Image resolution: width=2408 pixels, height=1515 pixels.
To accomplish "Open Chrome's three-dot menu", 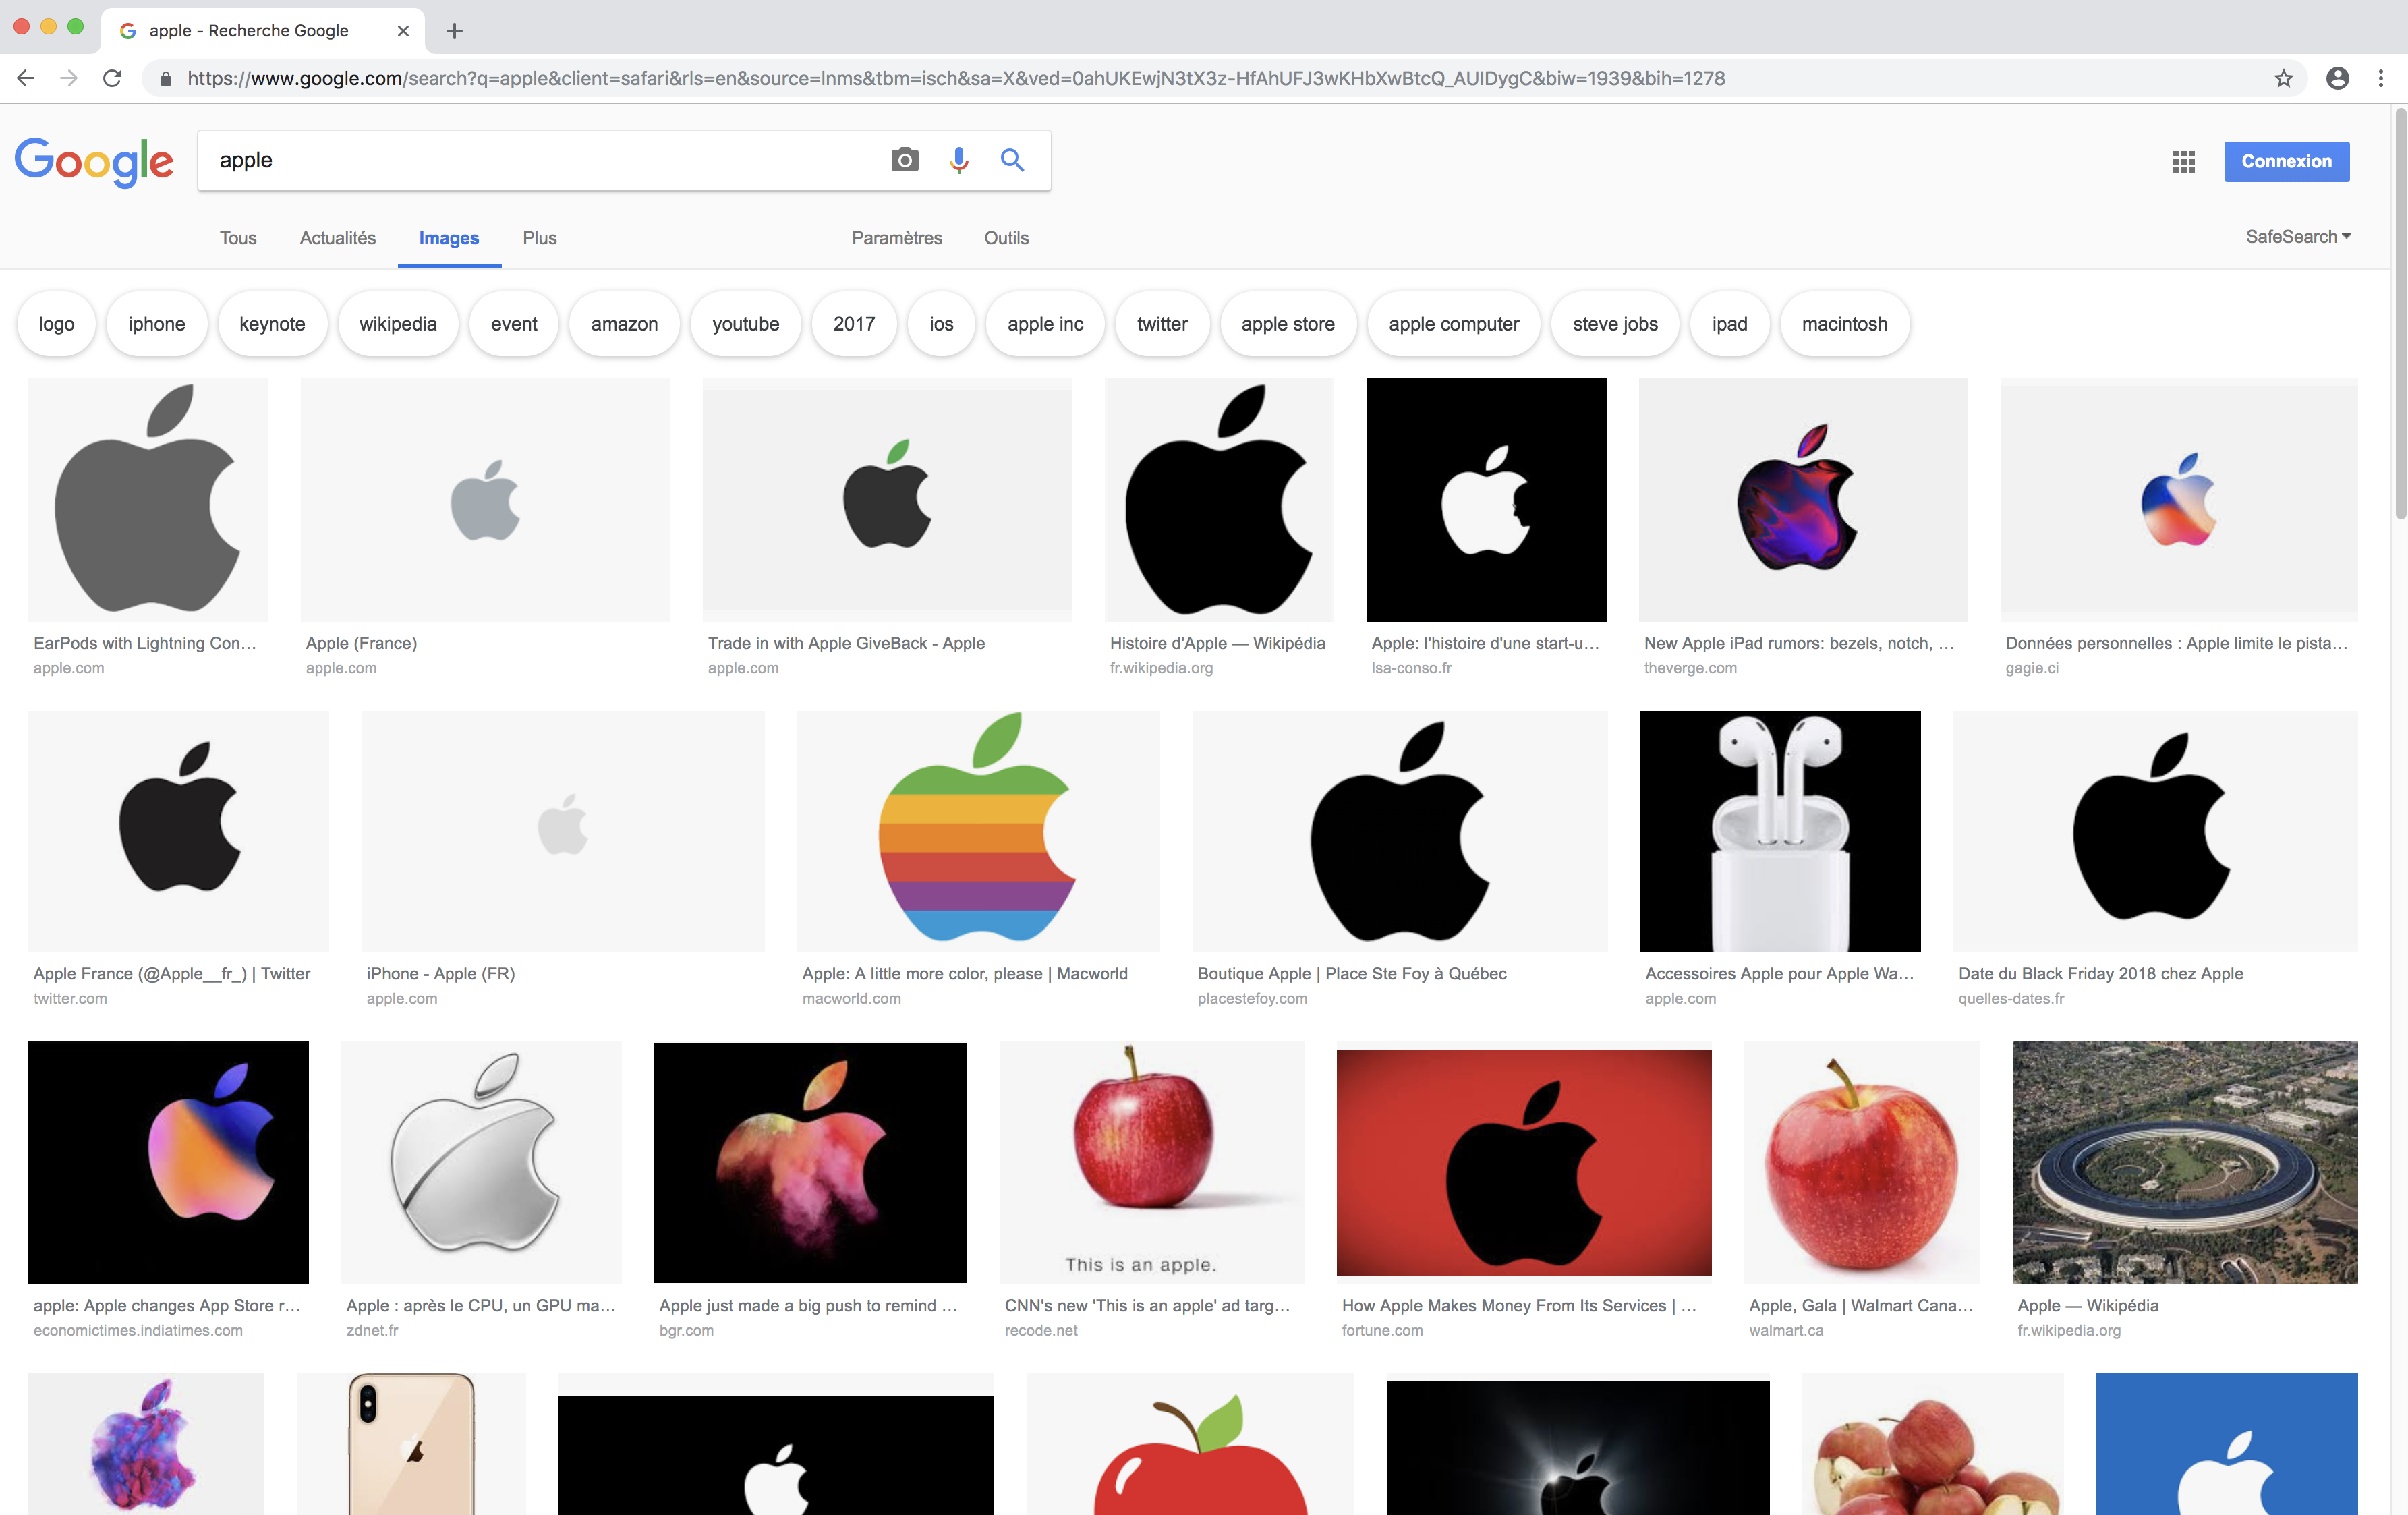I will click(x=2381, y=78).
